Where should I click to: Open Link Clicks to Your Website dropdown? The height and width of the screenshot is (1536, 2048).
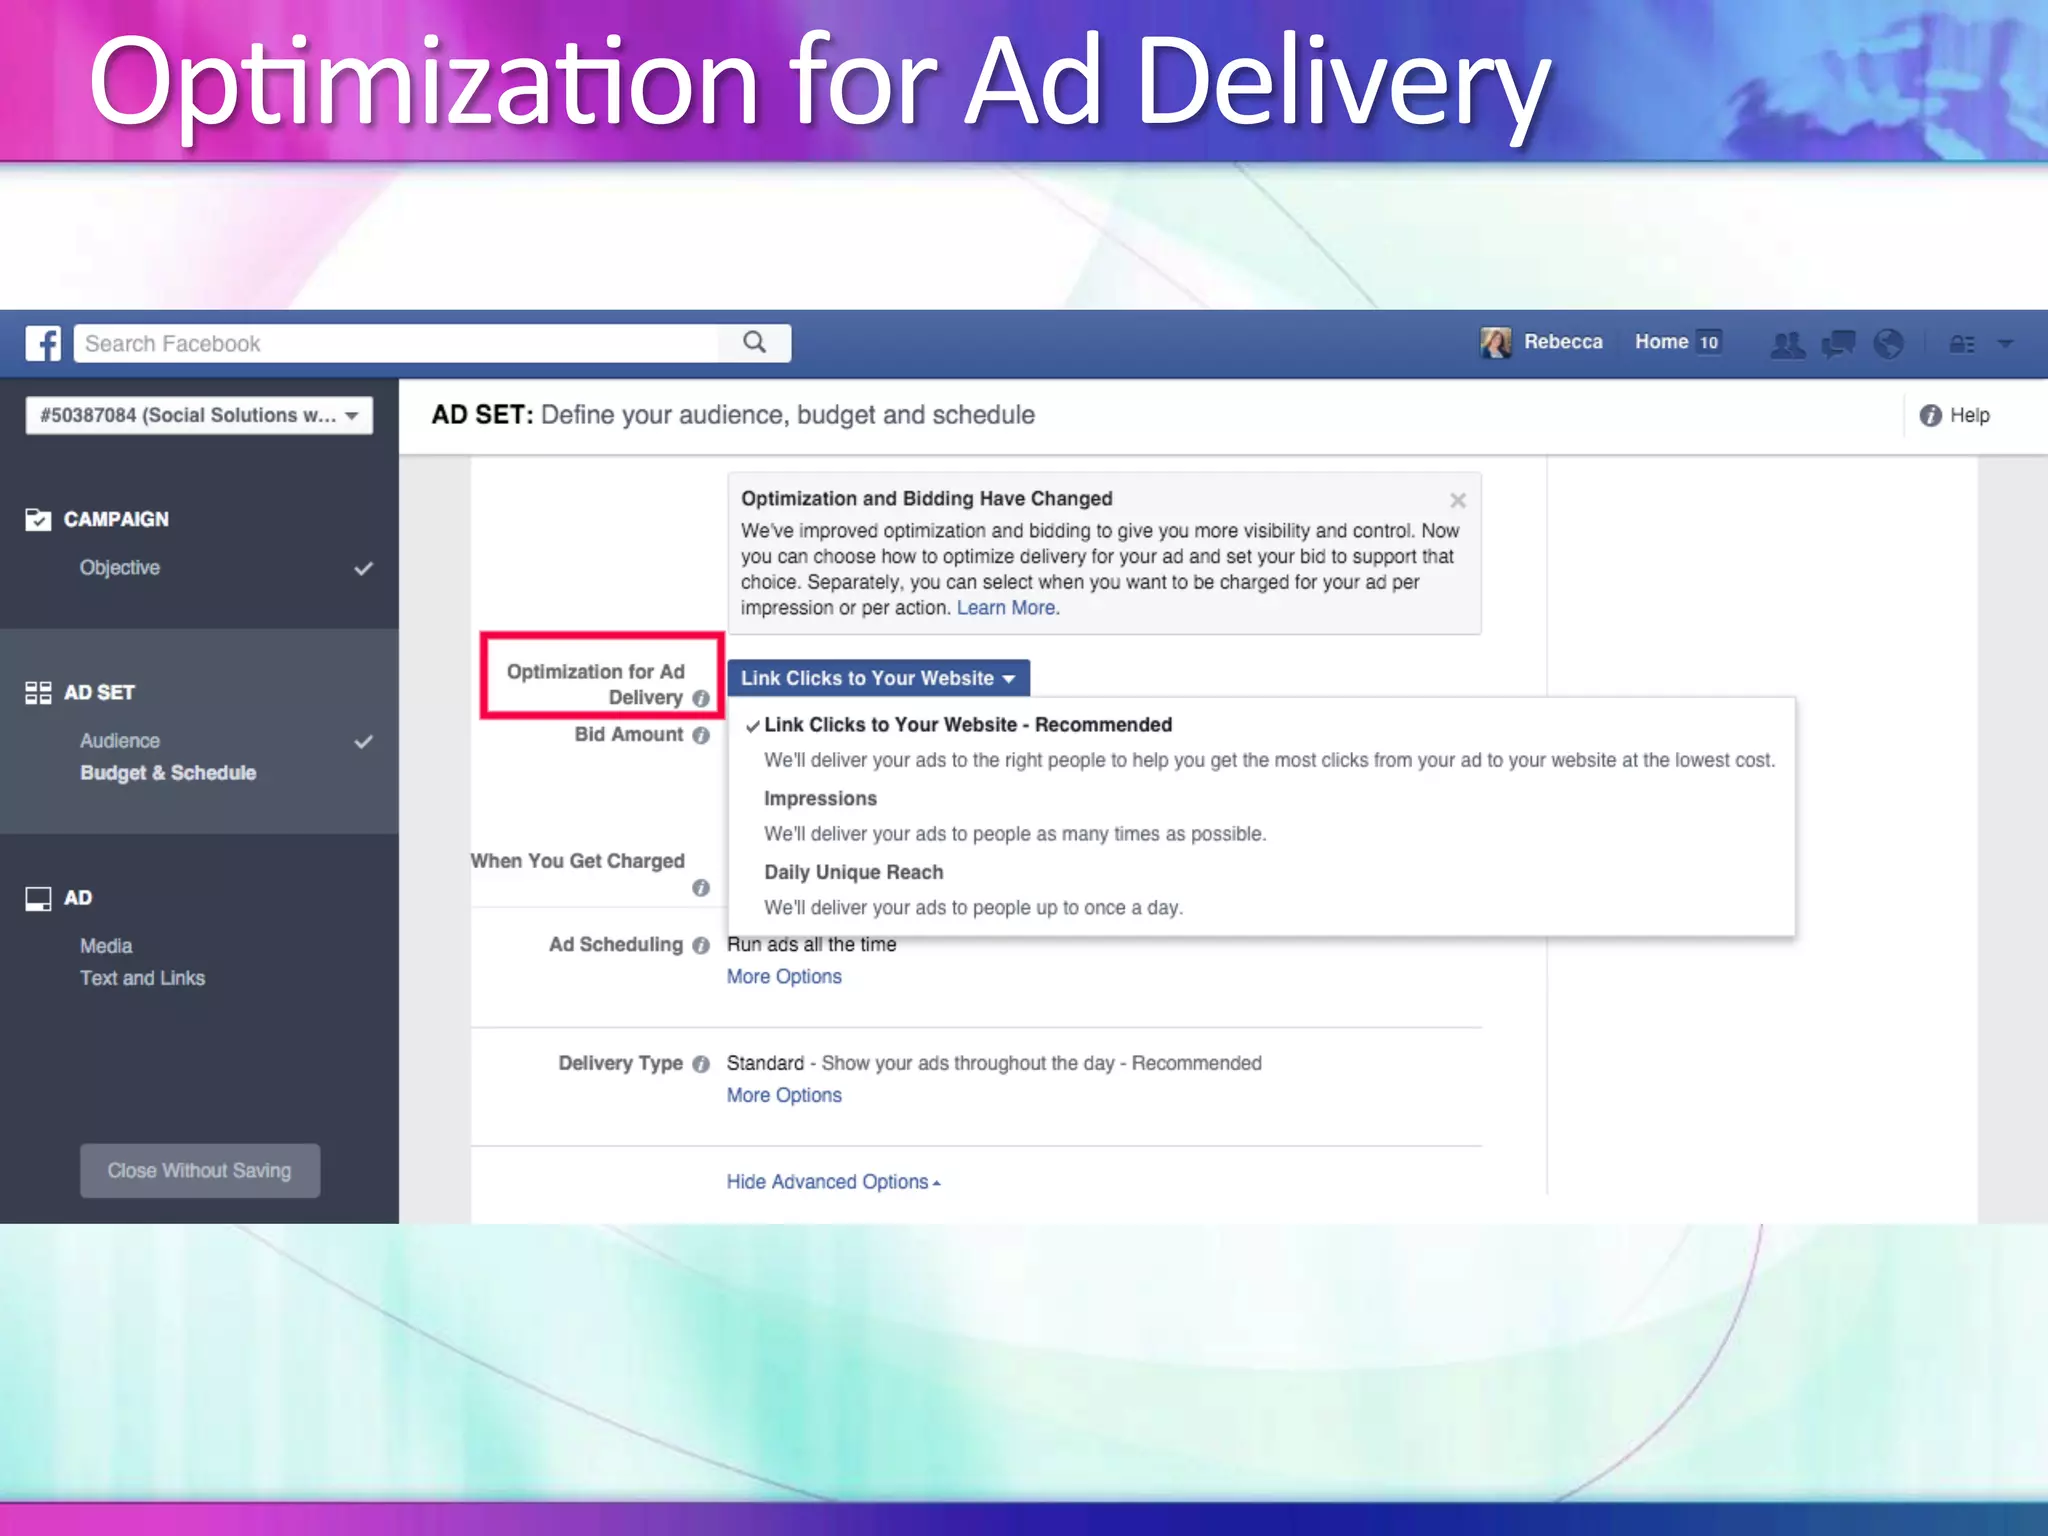878,678
